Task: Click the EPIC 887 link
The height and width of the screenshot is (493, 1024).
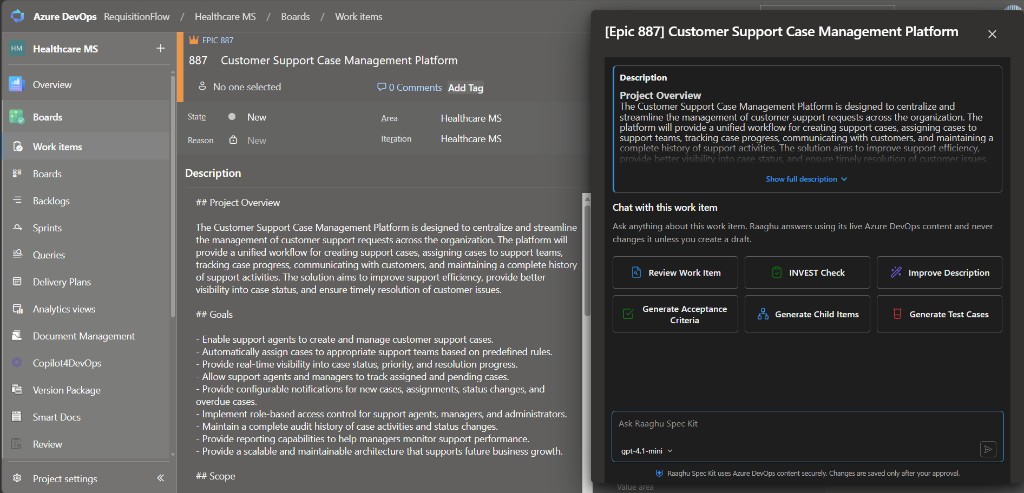Action: (x=217, y=40)
